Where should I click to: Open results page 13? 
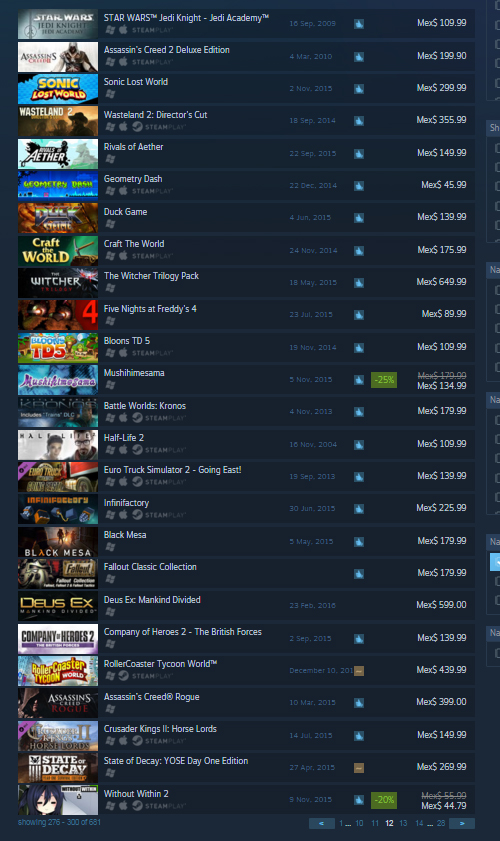point(403,823)
